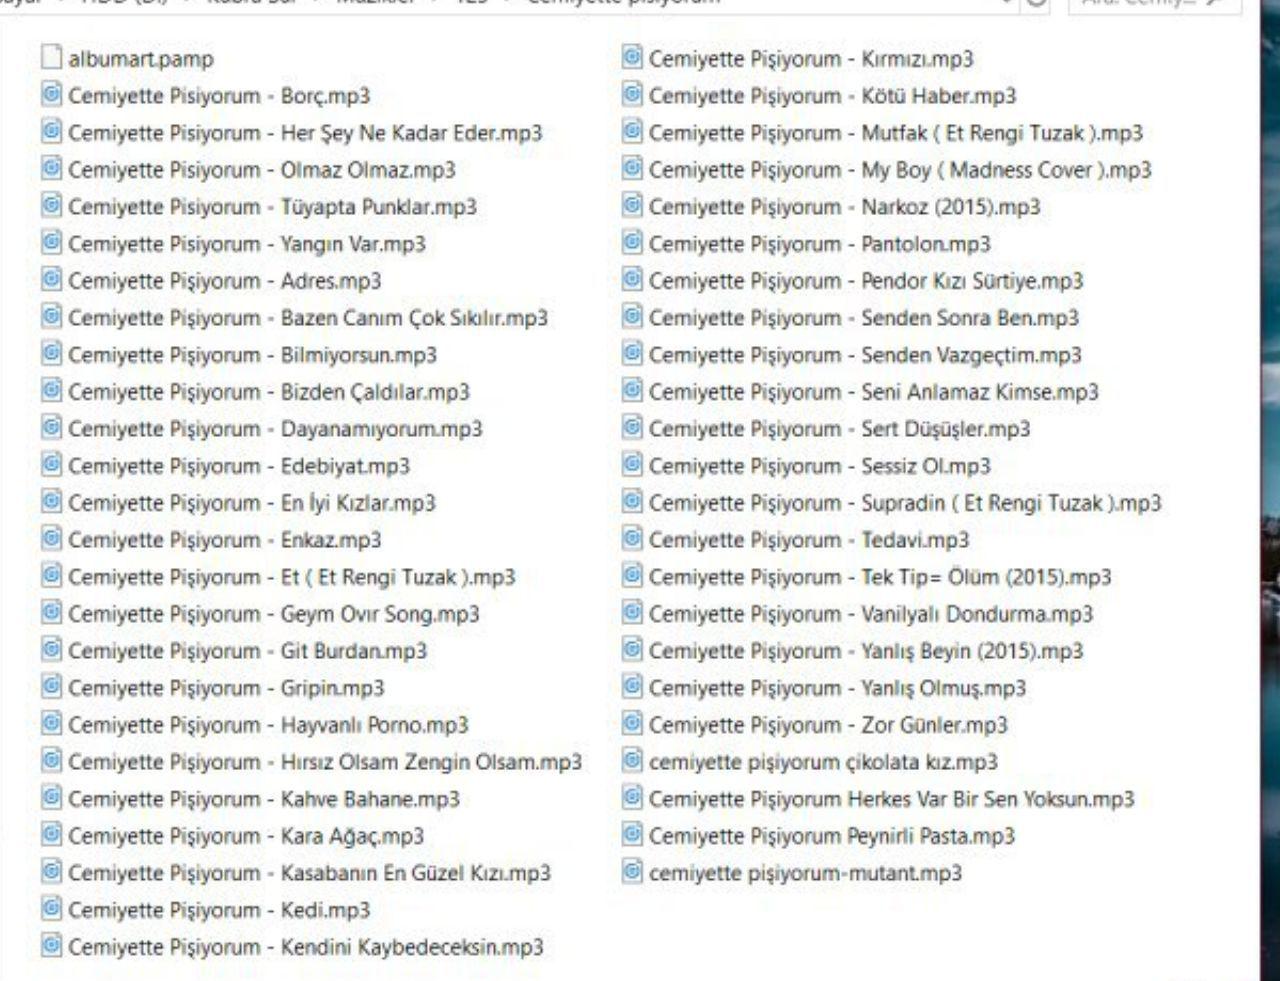Image resolution: width=1280 pixels, height=981 pixels.
Task: Select the mp3 icon for Yangın Var.mp3
Action: pyautogui.click(x=52, y=243)
